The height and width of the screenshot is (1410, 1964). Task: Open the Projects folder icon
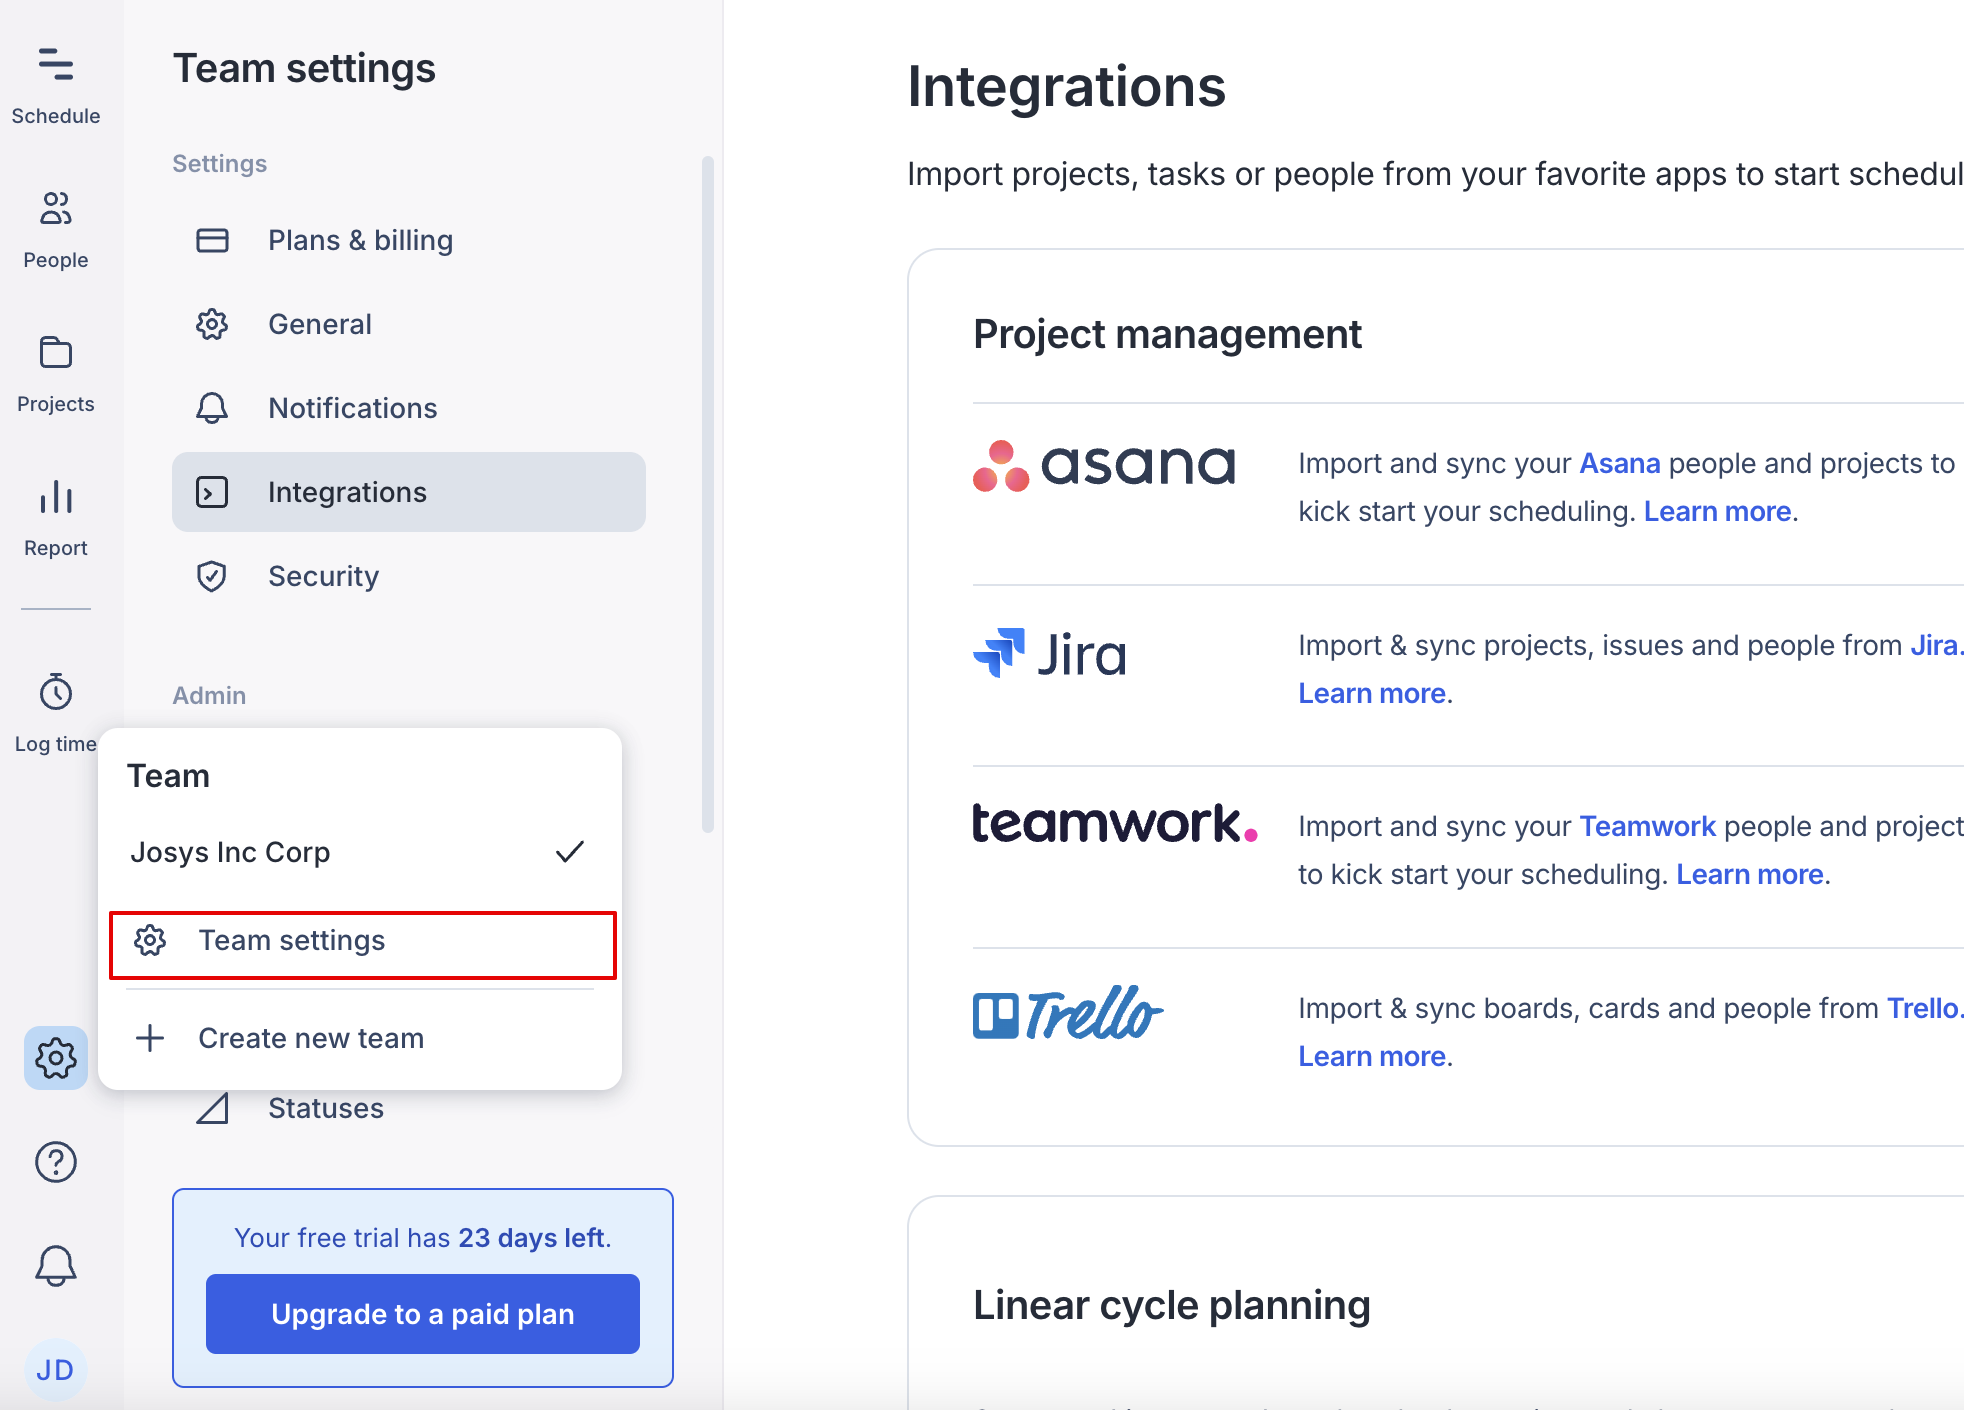click(56, 353)
